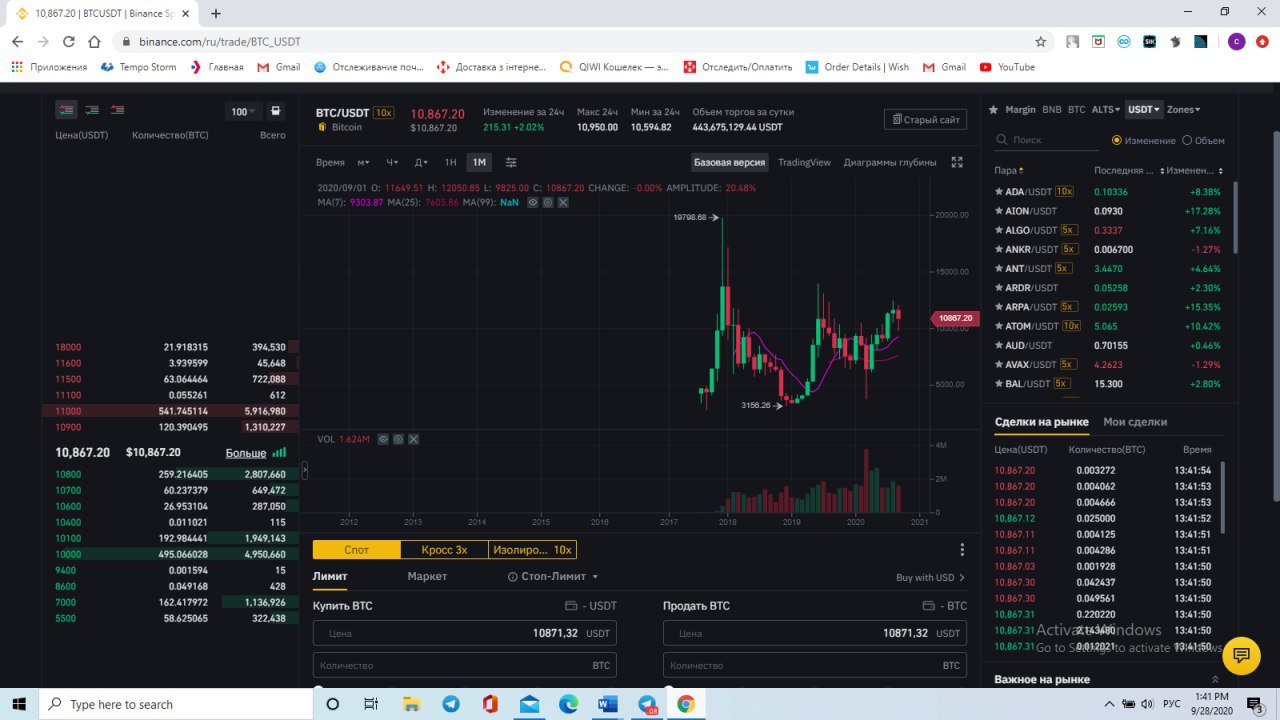Open order book depth dropdown 100
Viewport: 1280px width, 720px height.
(243, 111)
